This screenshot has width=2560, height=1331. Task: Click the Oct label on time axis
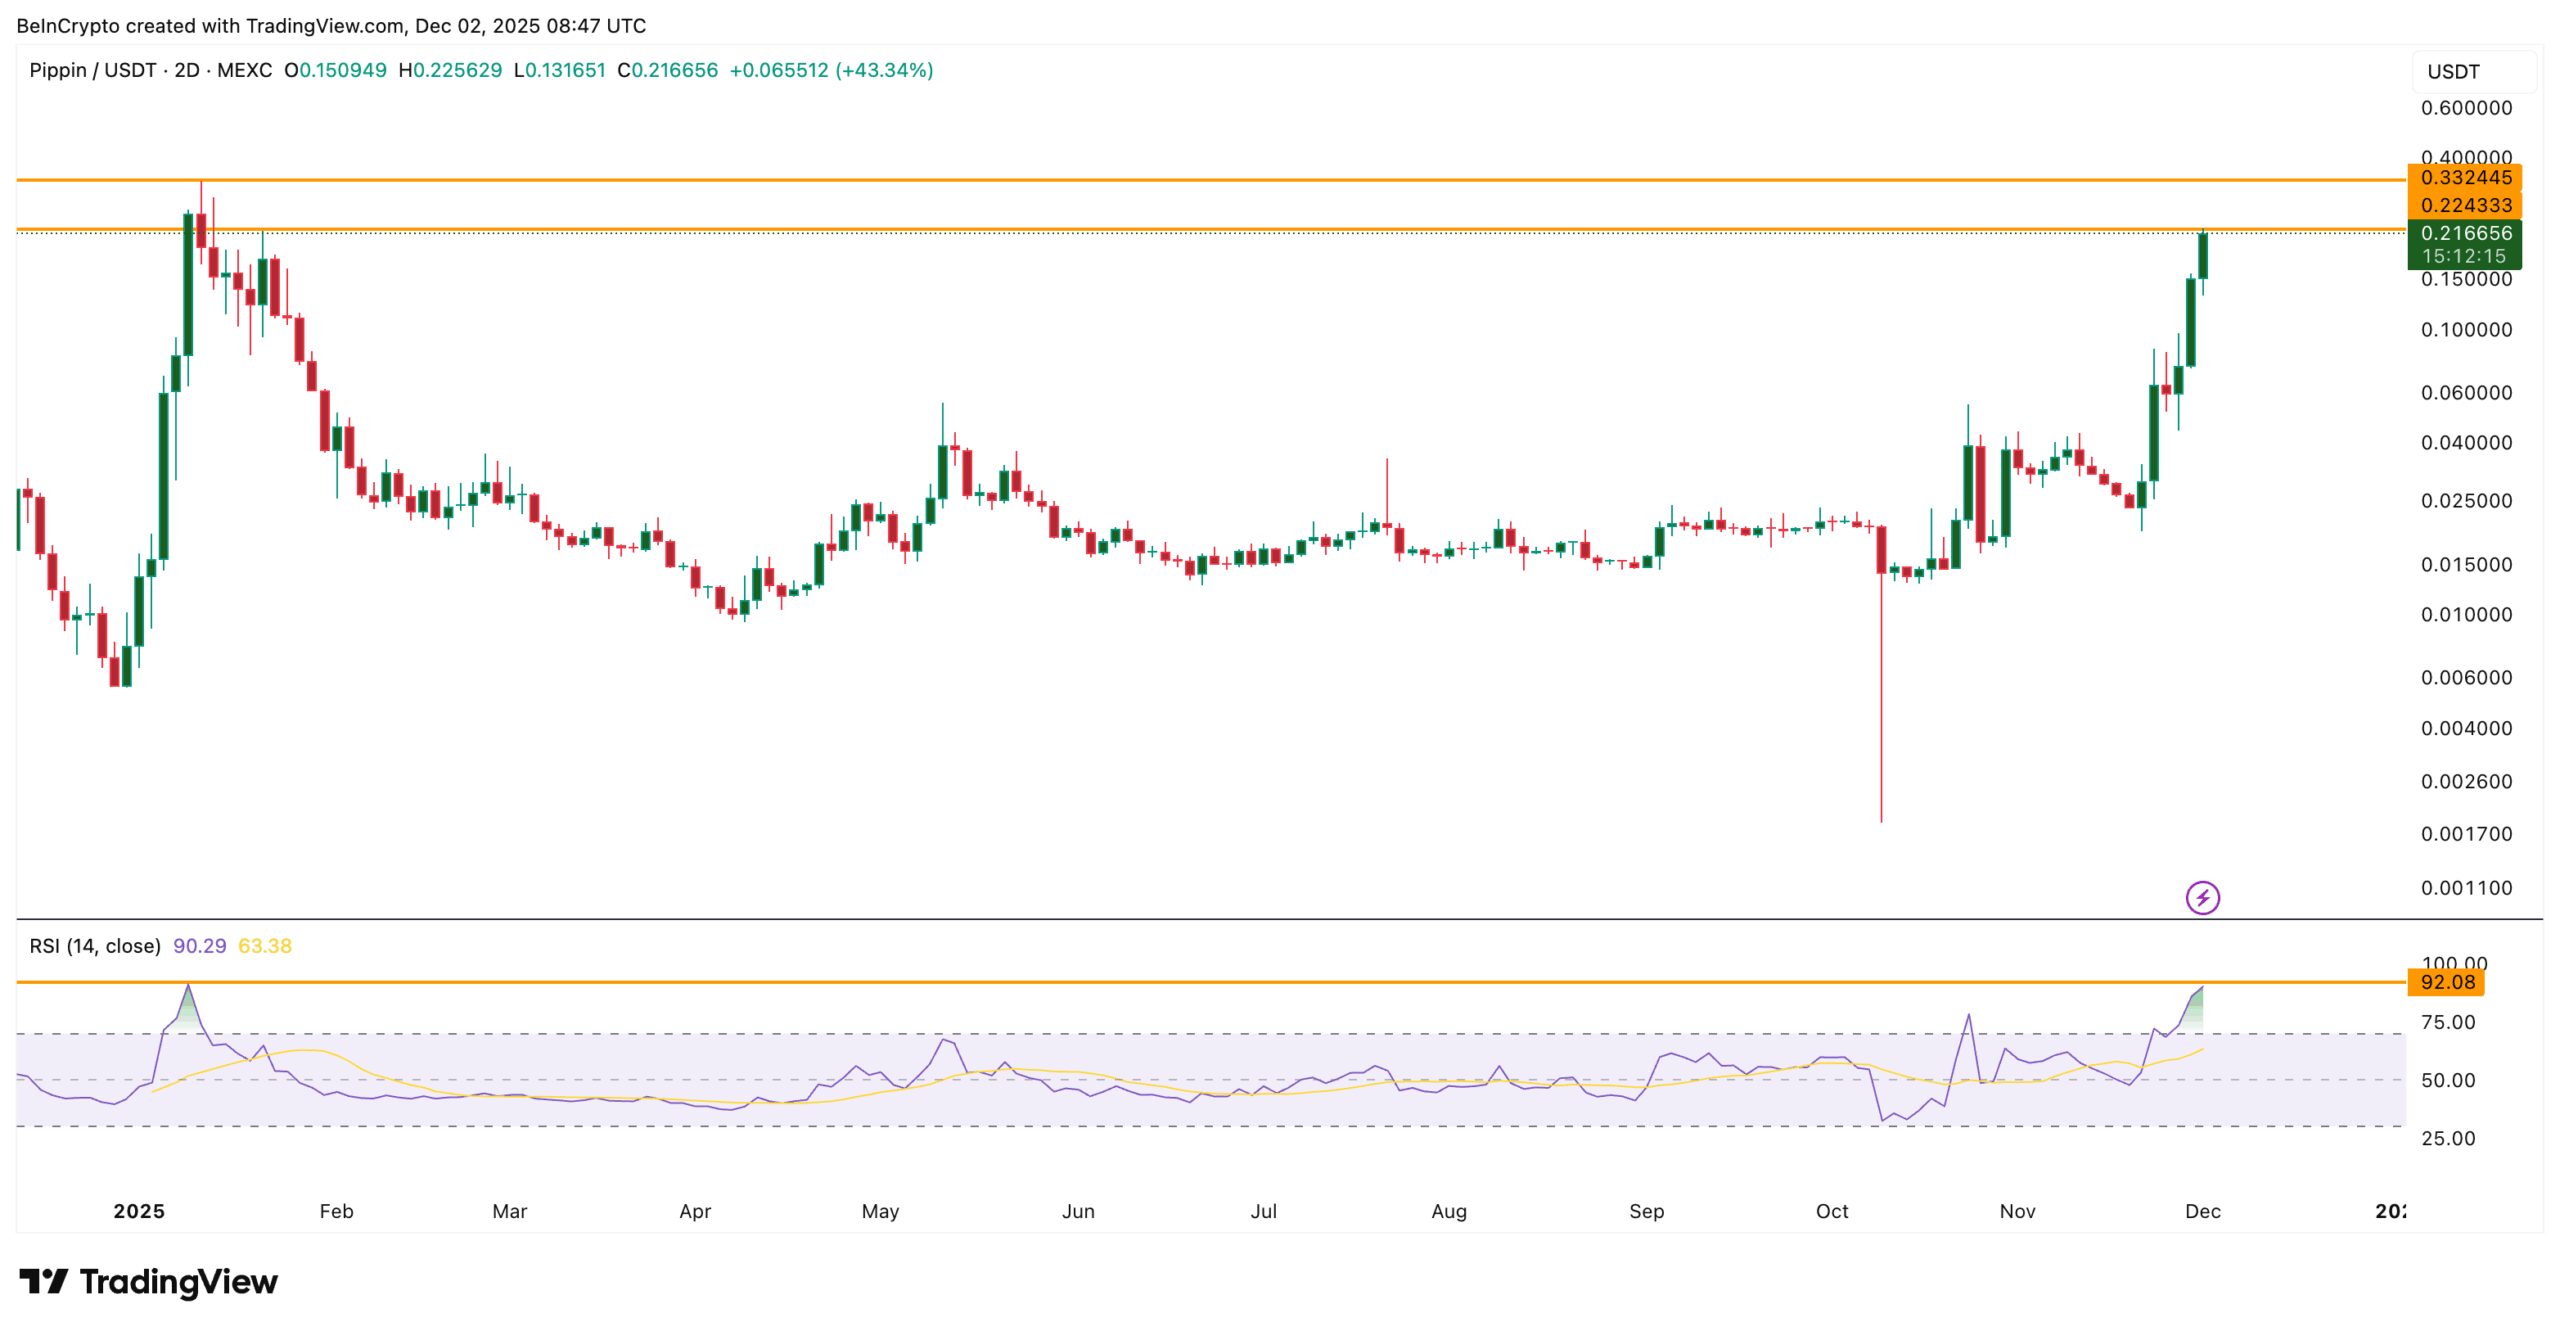(1831, 1211)
